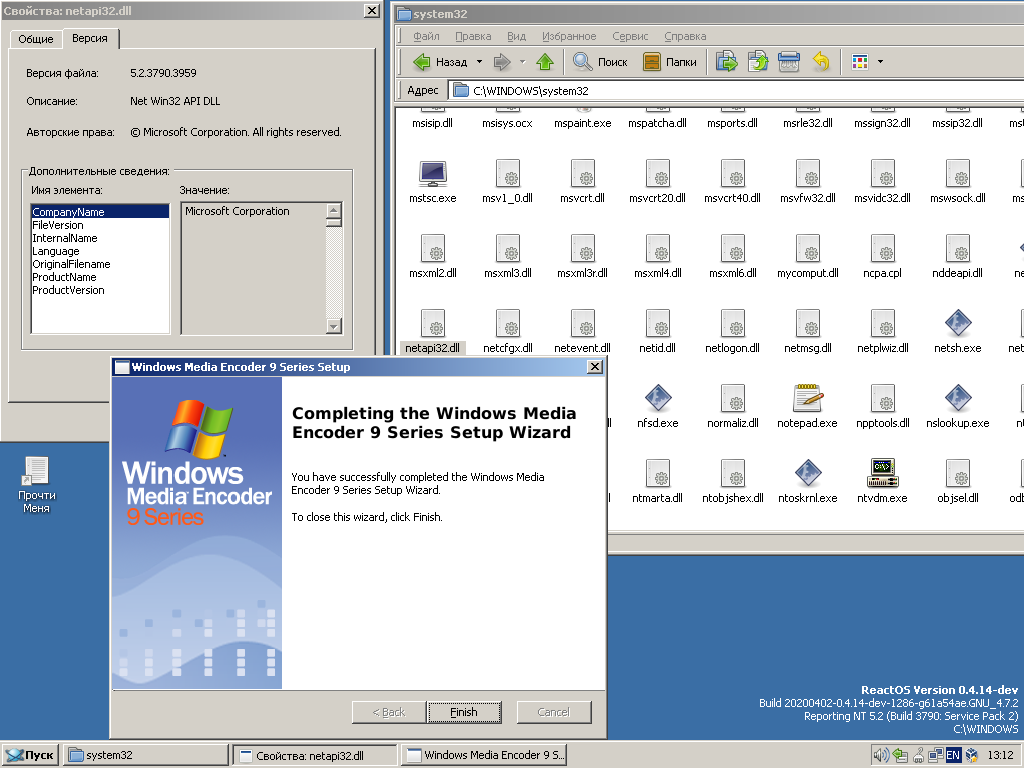Click the C:\WINDOWS\system32 address field

(x=738, y=90)
